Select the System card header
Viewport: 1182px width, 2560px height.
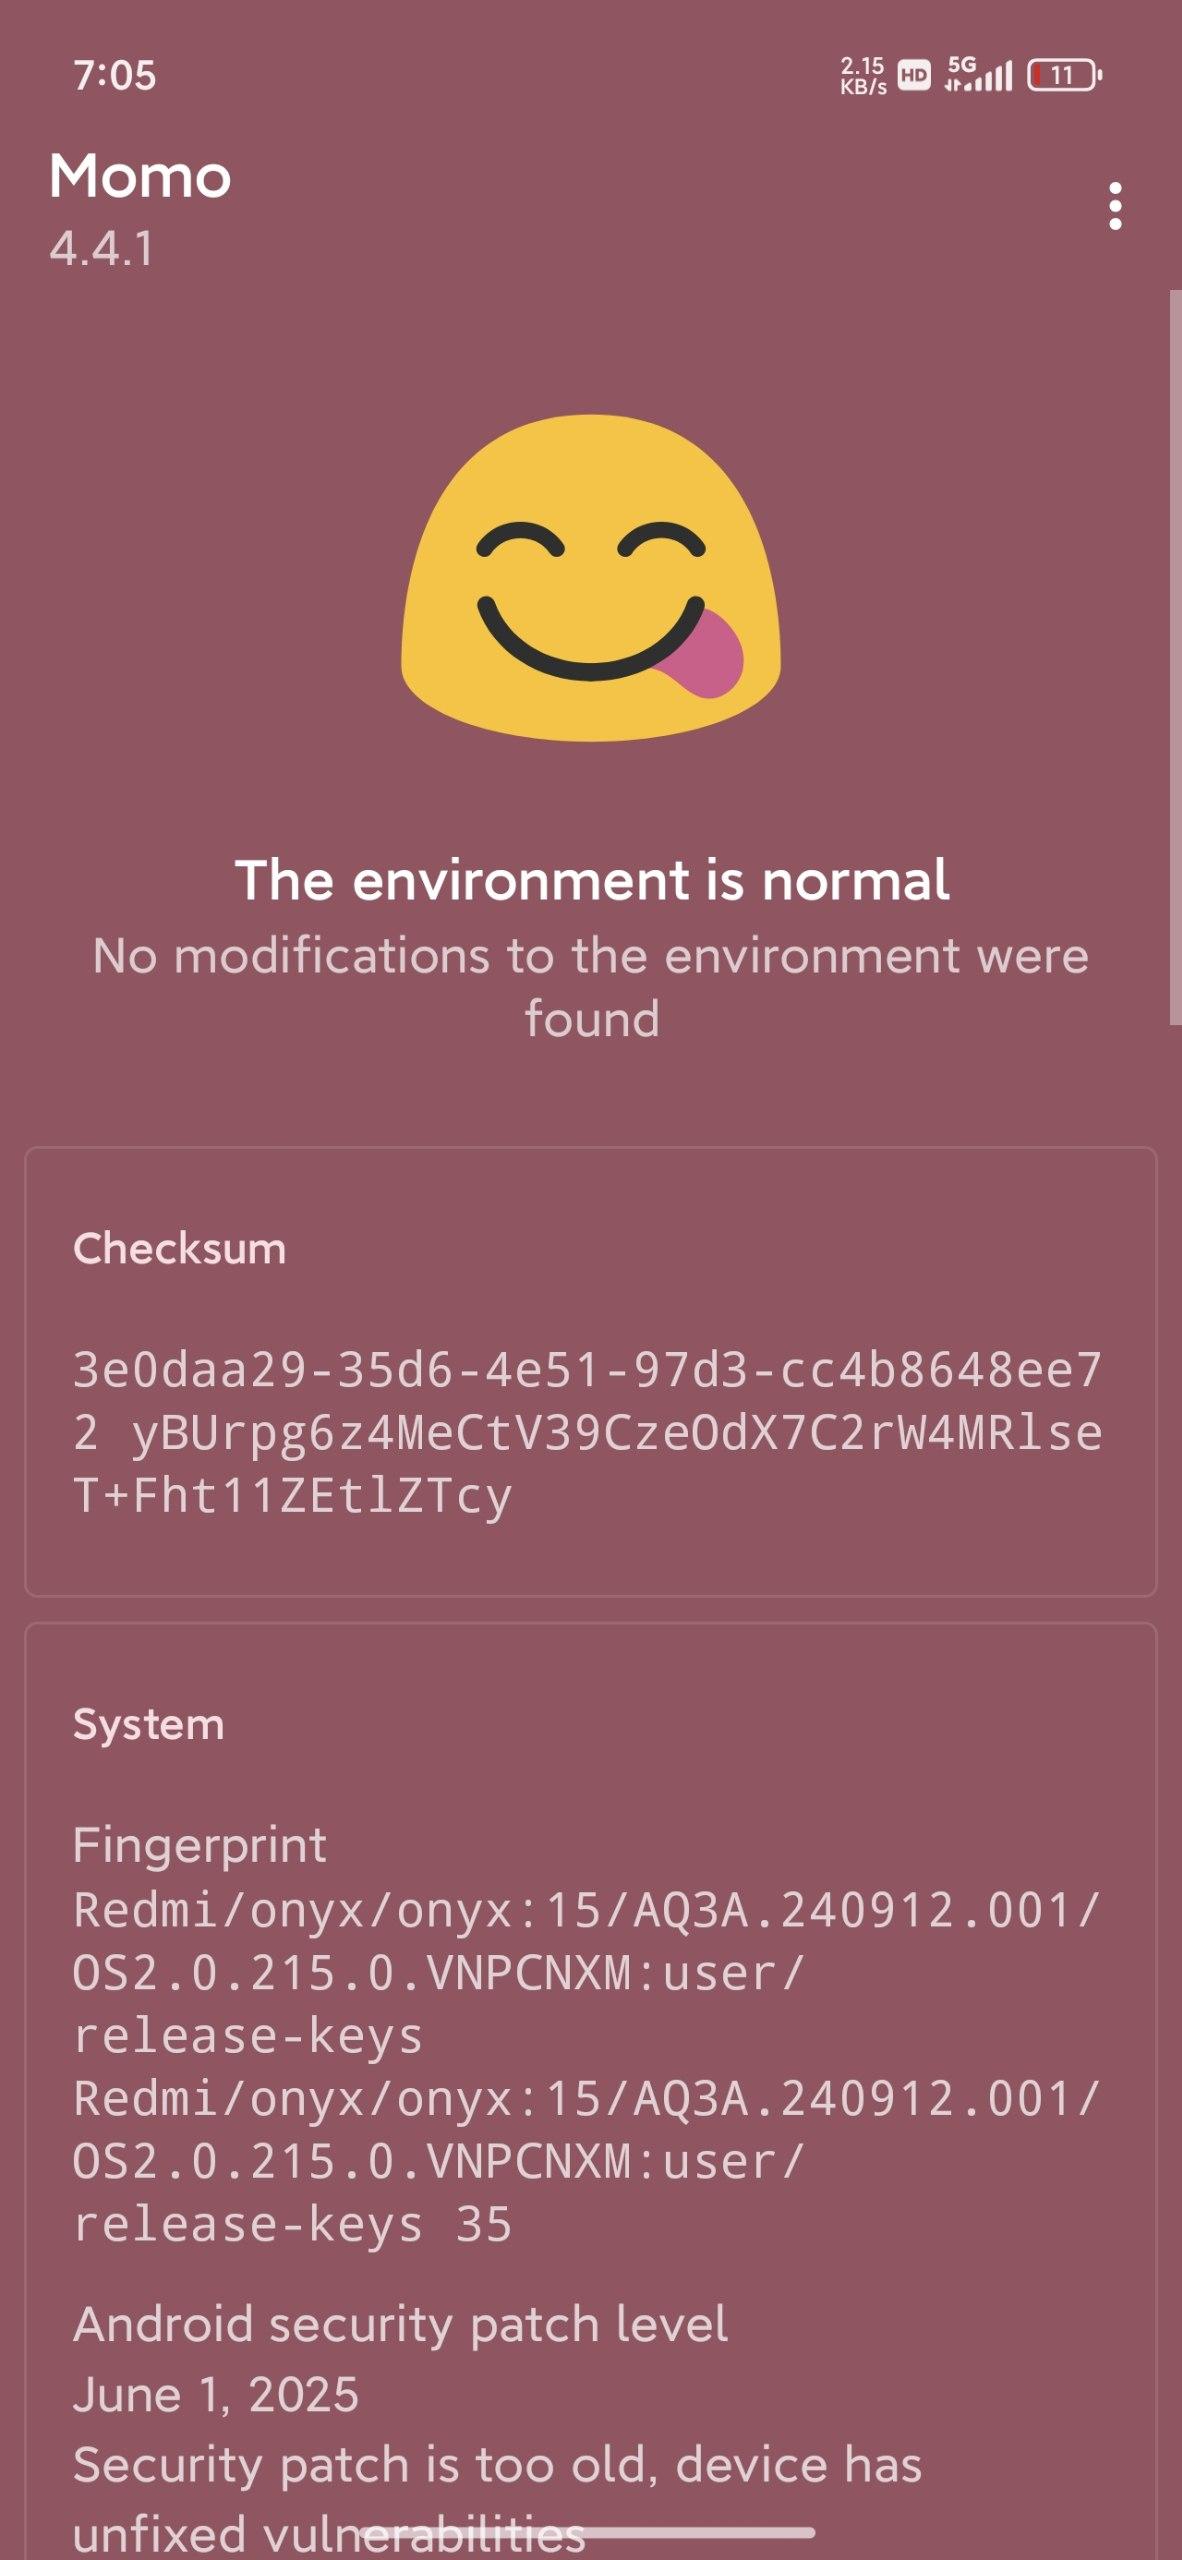tap(149, 1724)
